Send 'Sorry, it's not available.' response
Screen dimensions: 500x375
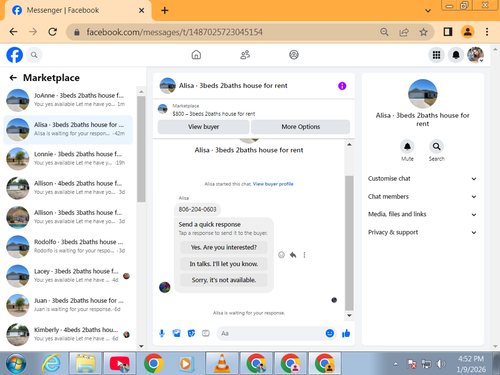pyautogui.click(x=224, y=280)
